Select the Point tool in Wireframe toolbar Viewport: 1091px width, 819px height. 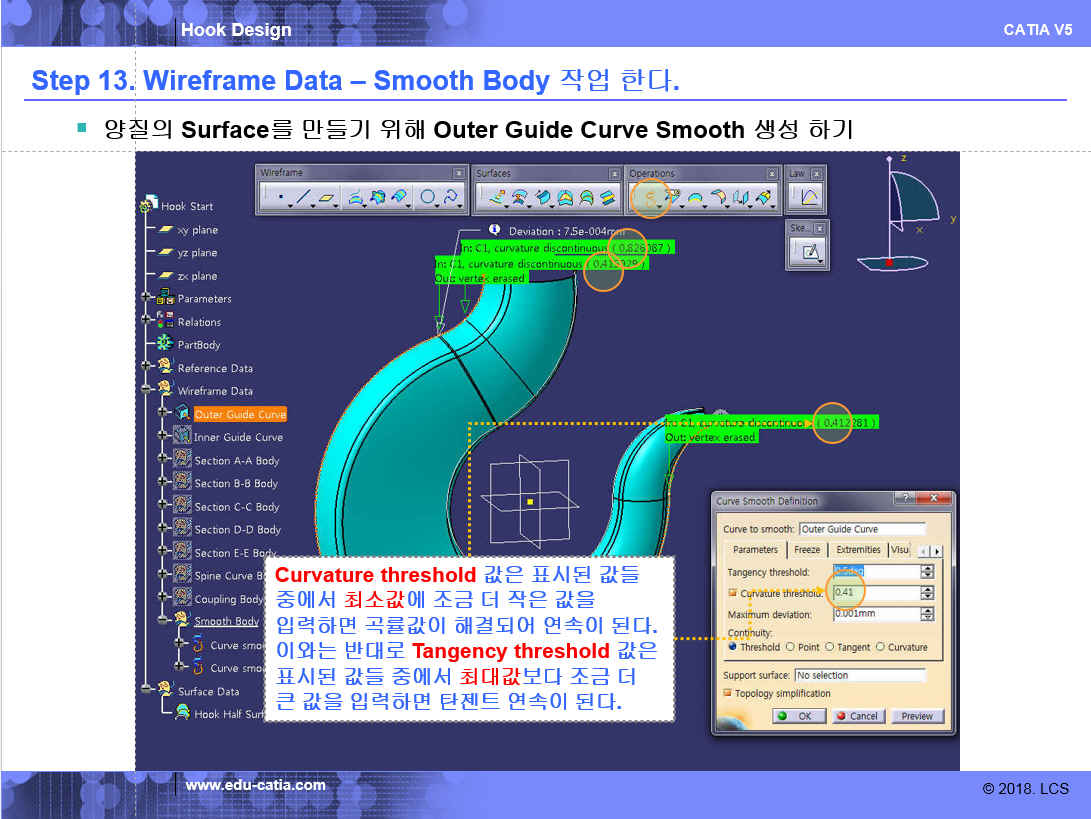[281, 198]
